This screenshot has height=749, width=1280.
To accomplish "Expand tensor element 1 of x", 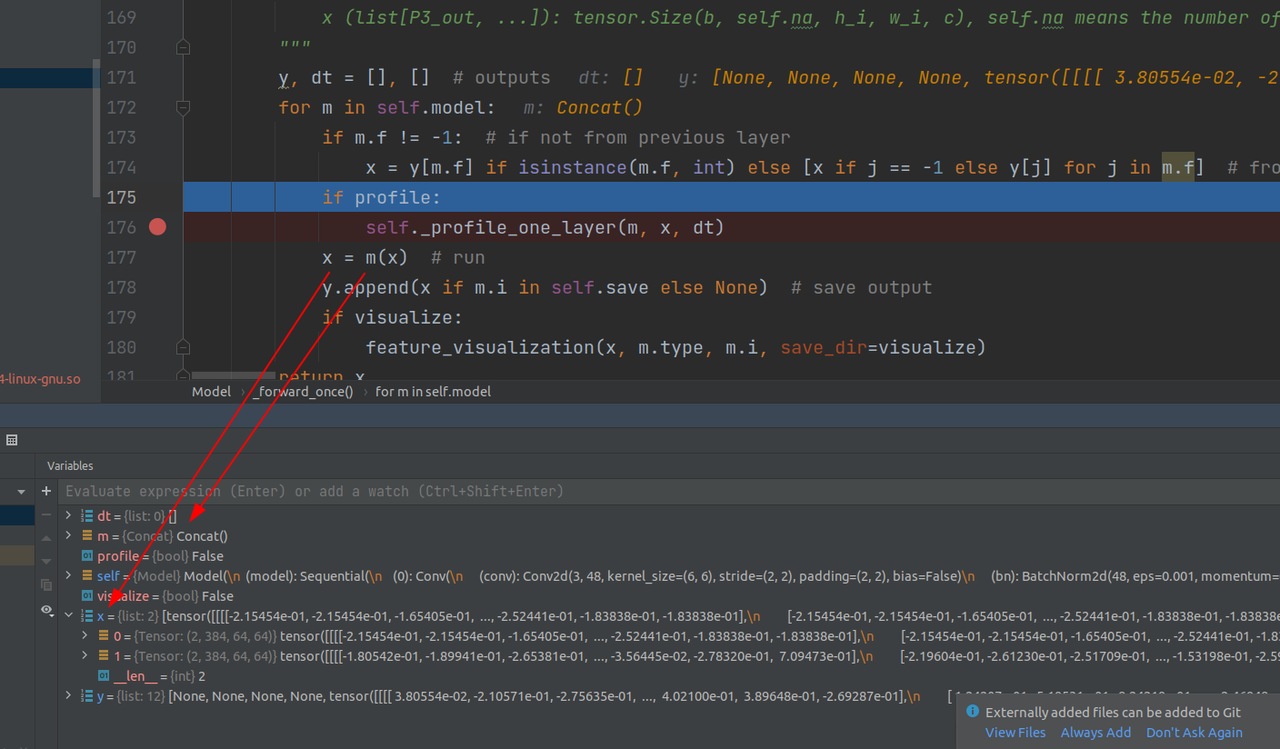I will click(x=85, y=656).
